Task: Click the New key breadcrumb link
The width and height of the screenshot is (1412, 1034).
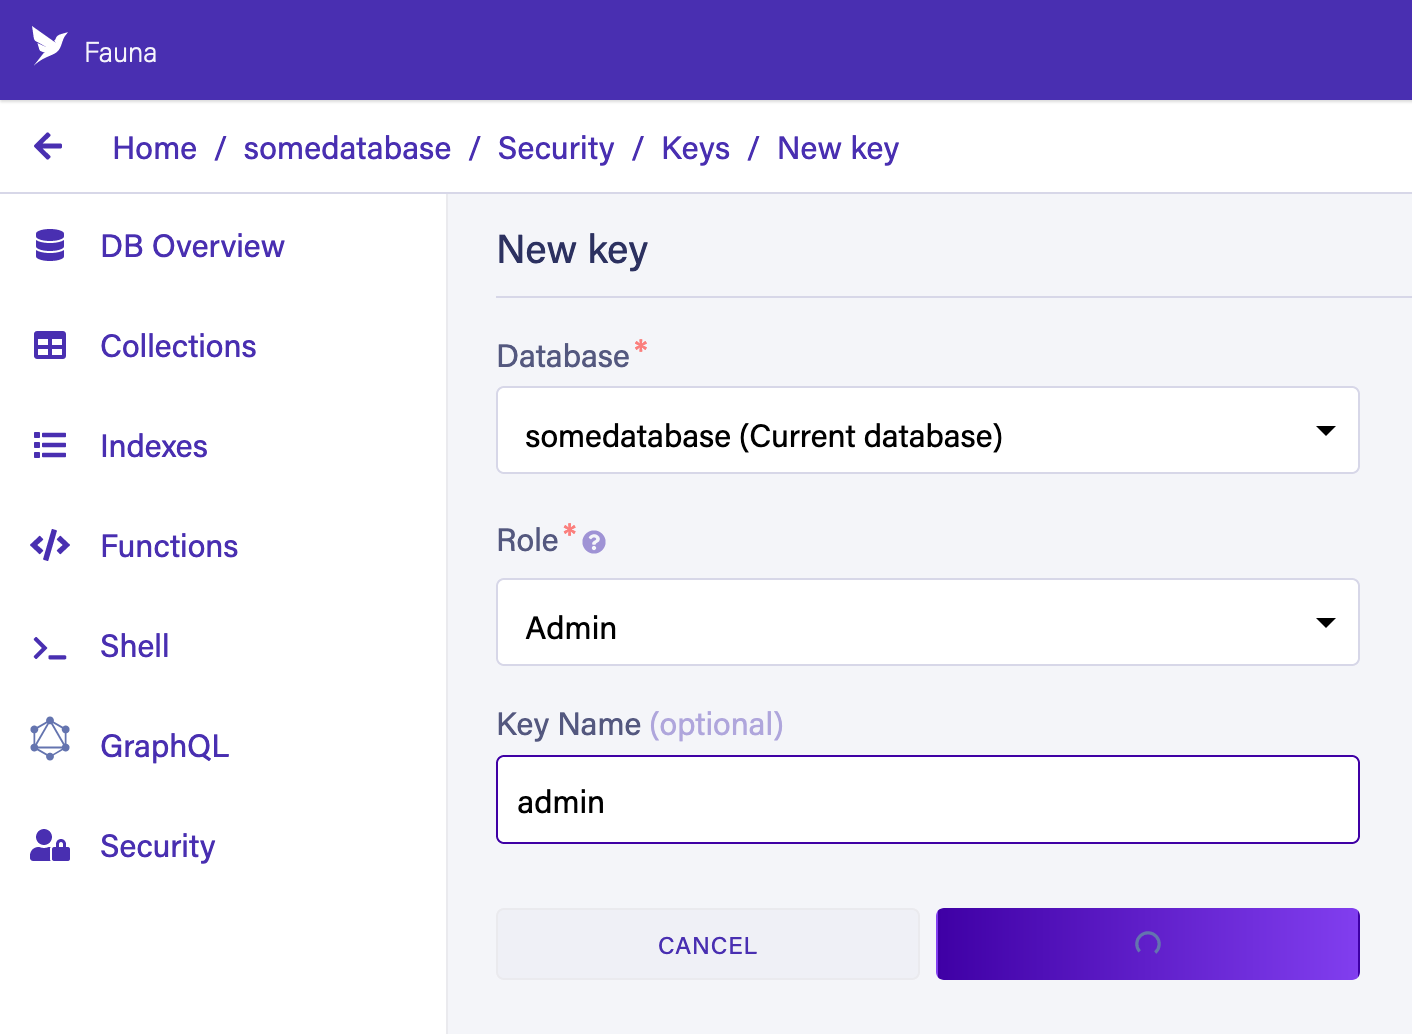Action: [838, 148]
